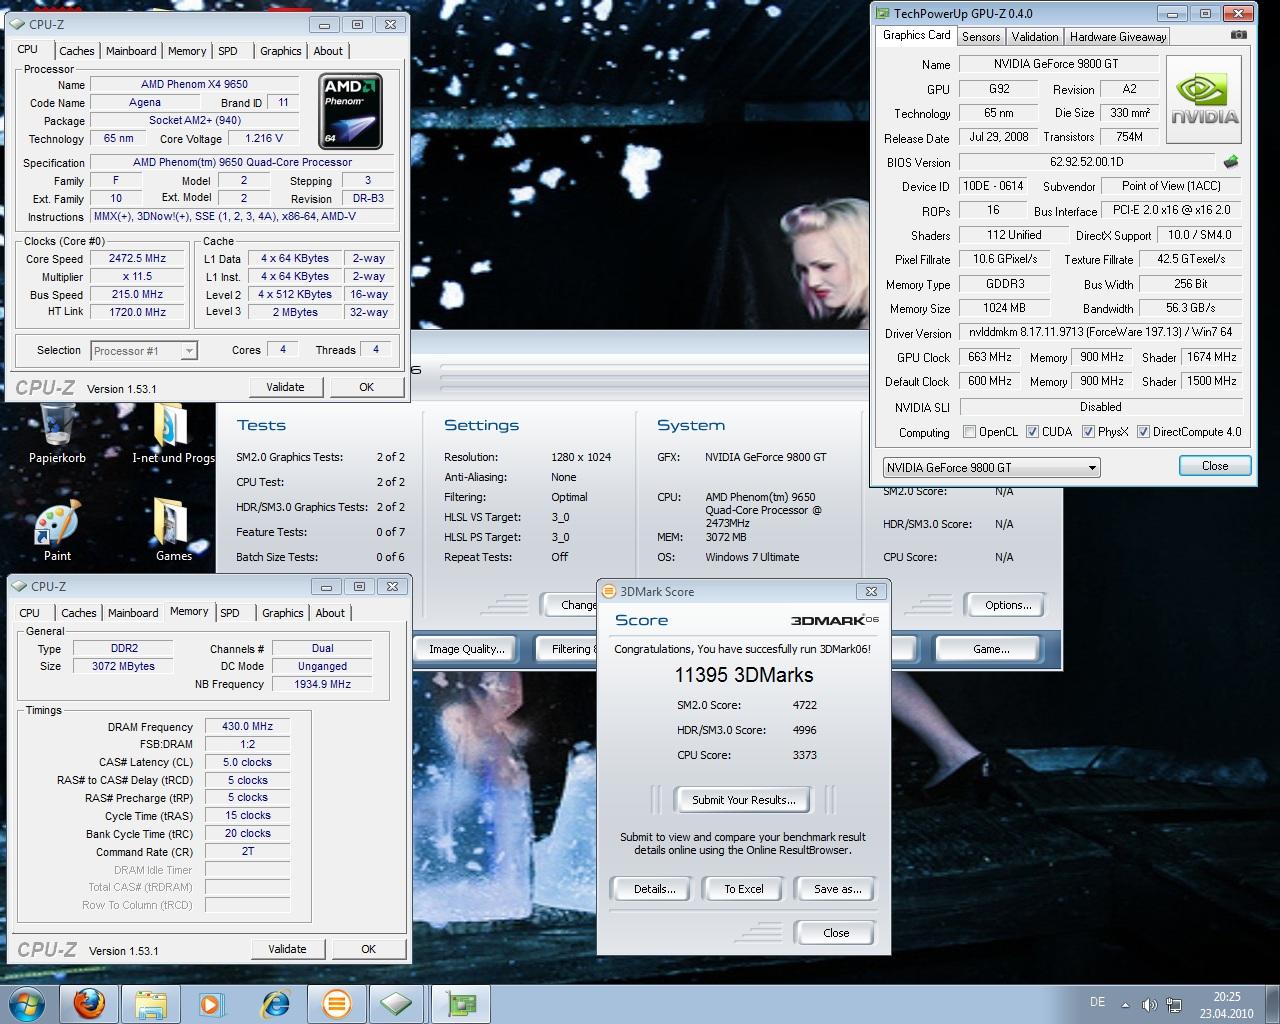Image resolution: width=1280 pixels, height=1024 pixels.
Task: Open Windows Media Player taskbar icon
Action: click(211, 1003)
